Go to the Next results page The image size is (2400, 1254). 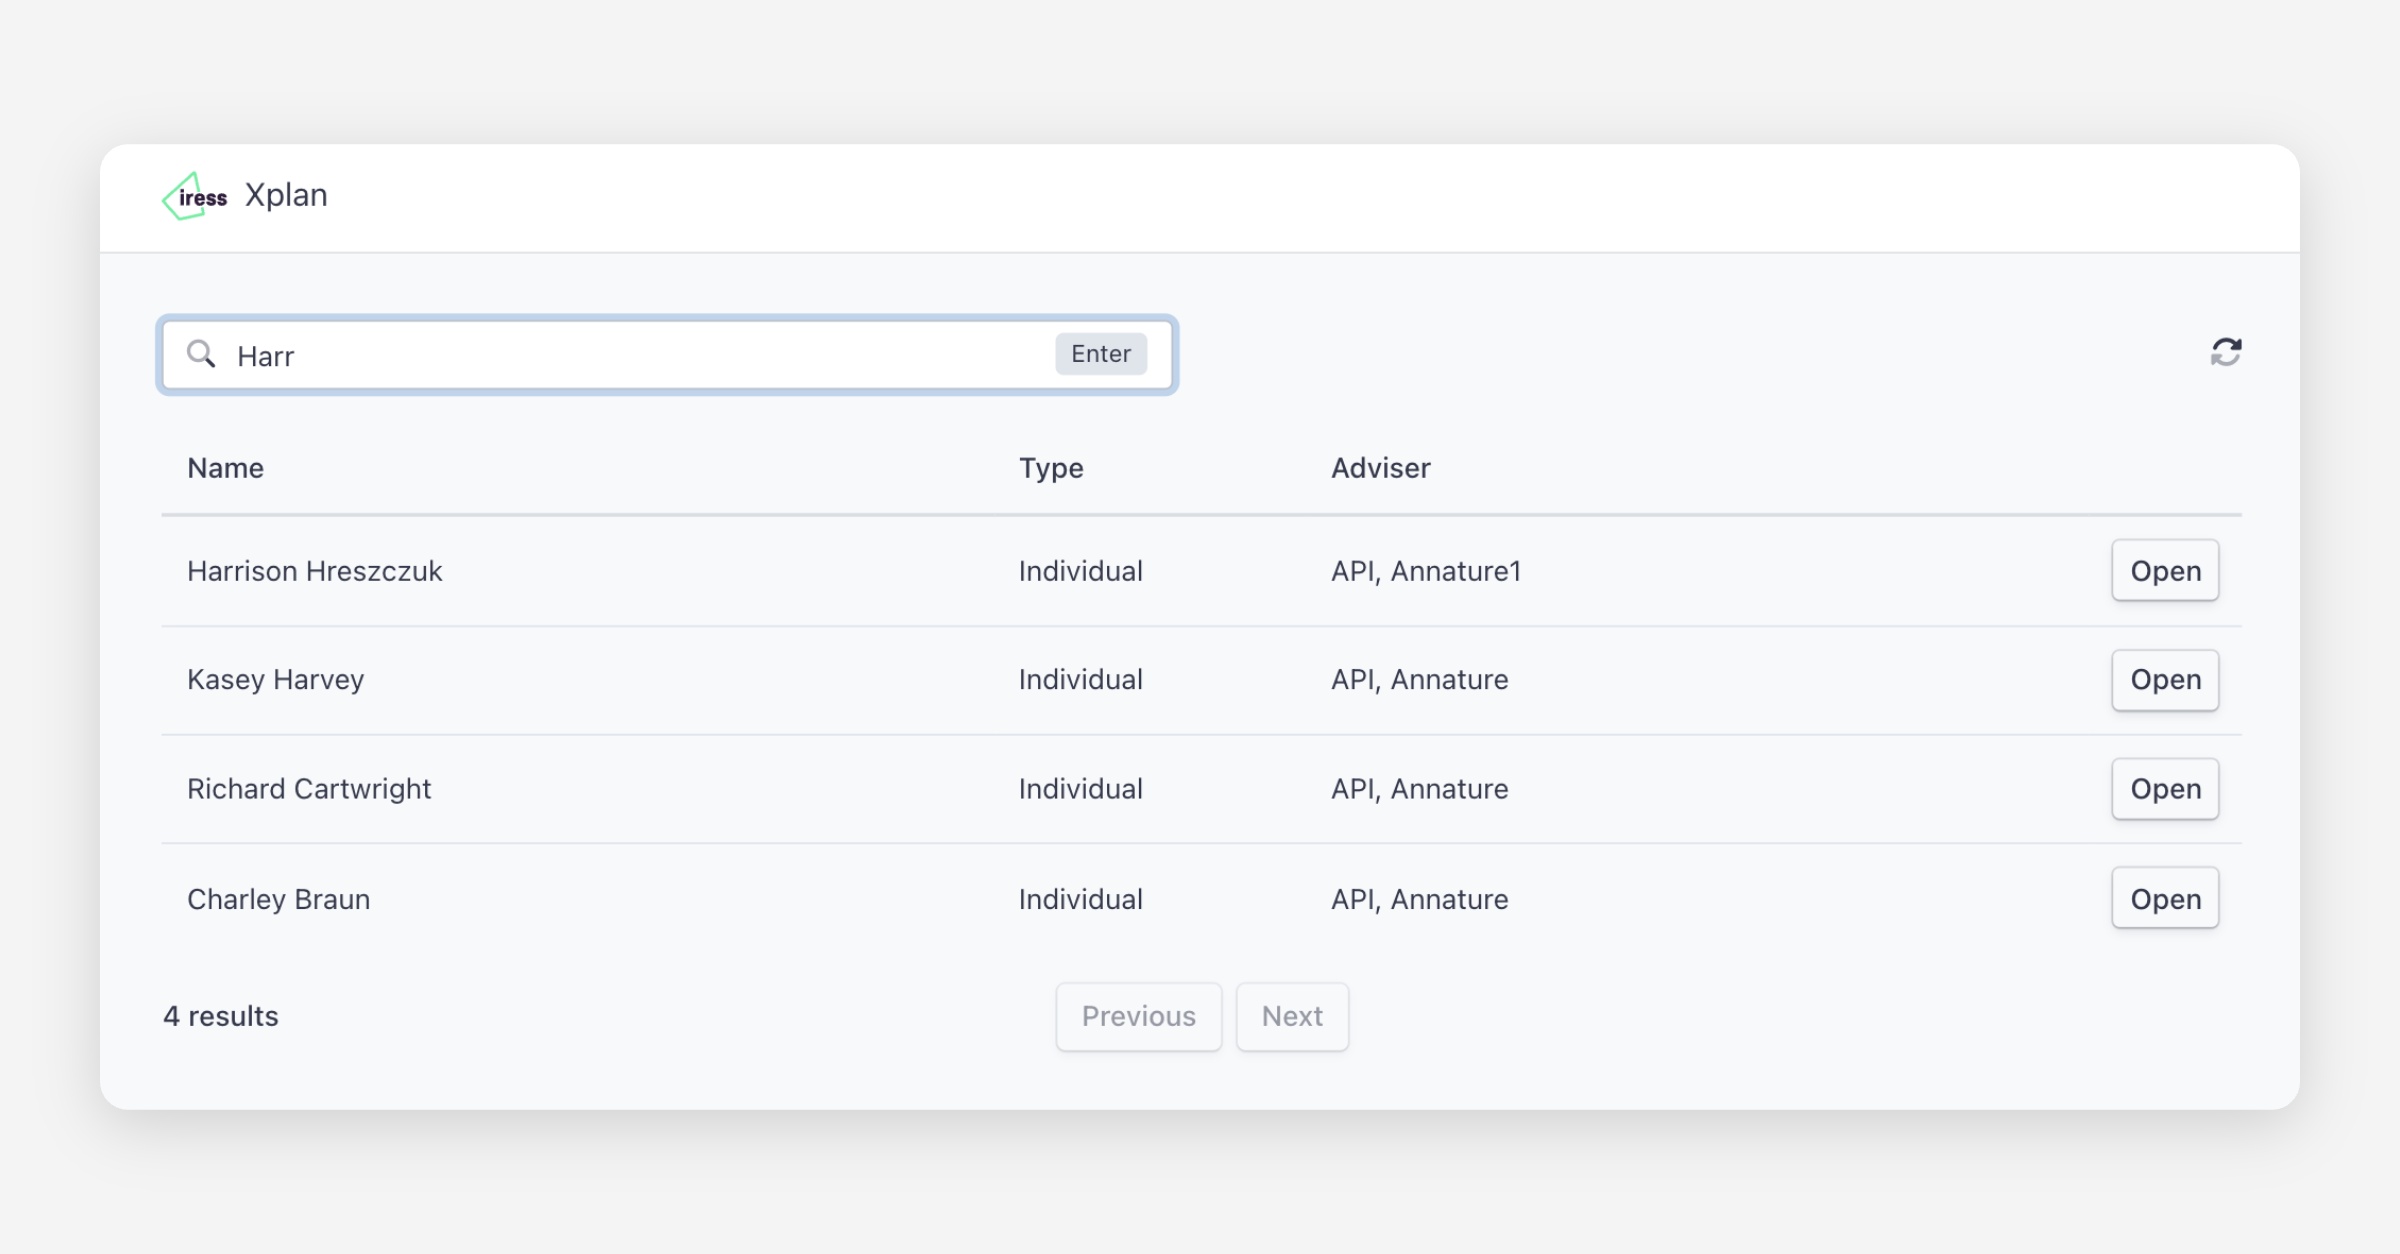(x=1291, y=1016)
